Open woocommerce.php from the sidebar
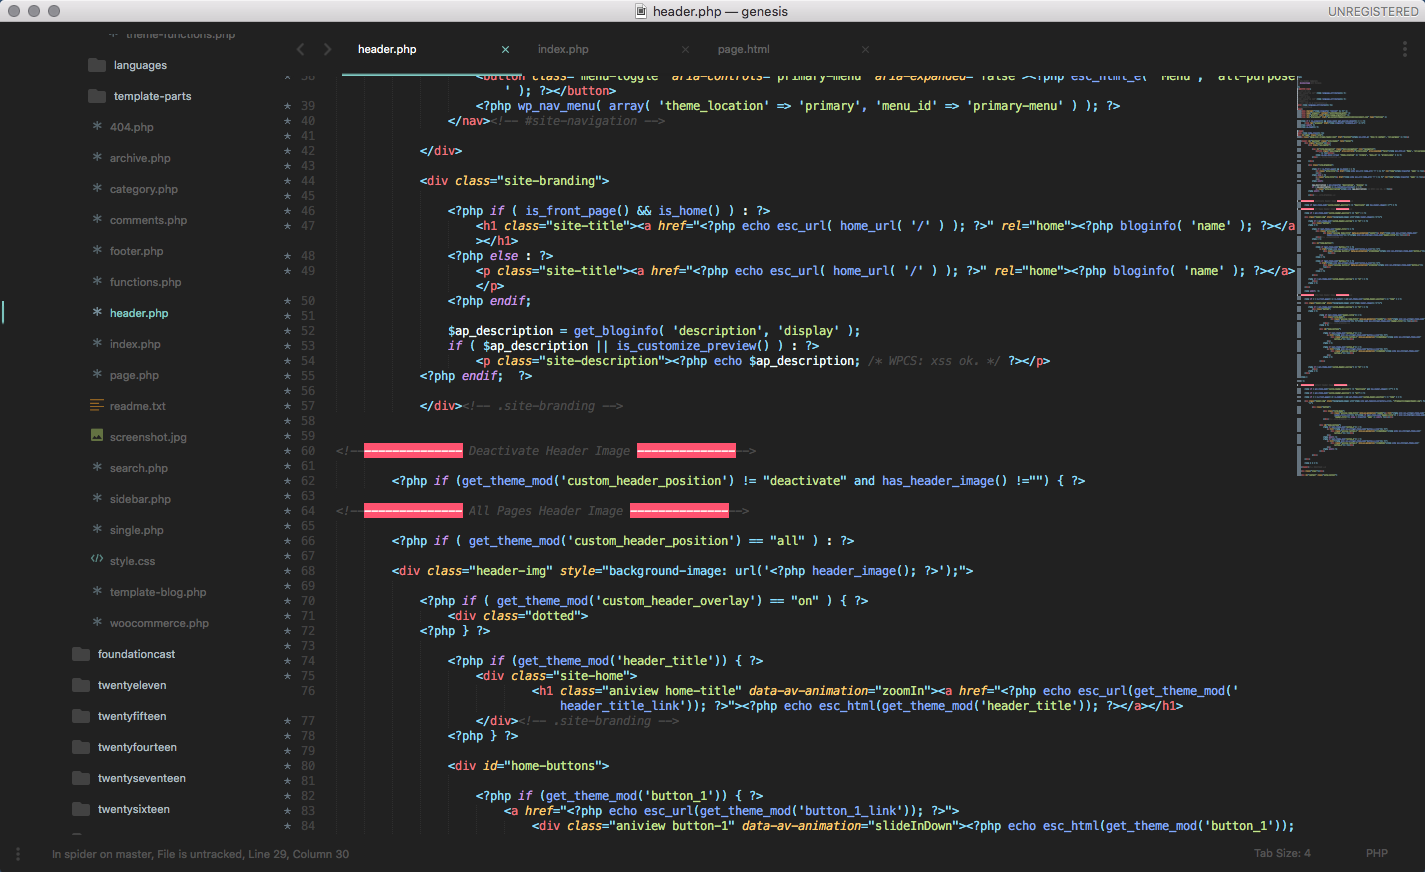Viewport: 1425px width, 872px height. [159, 623]
